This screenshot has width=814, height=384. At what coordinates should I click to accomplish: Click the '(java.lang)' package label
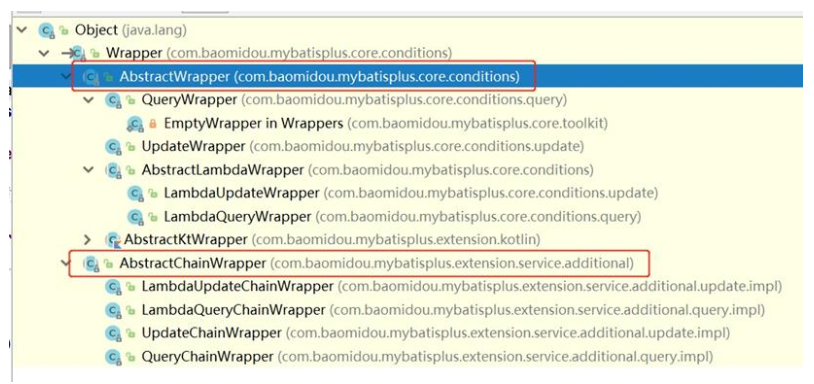[x=154, y=30]
